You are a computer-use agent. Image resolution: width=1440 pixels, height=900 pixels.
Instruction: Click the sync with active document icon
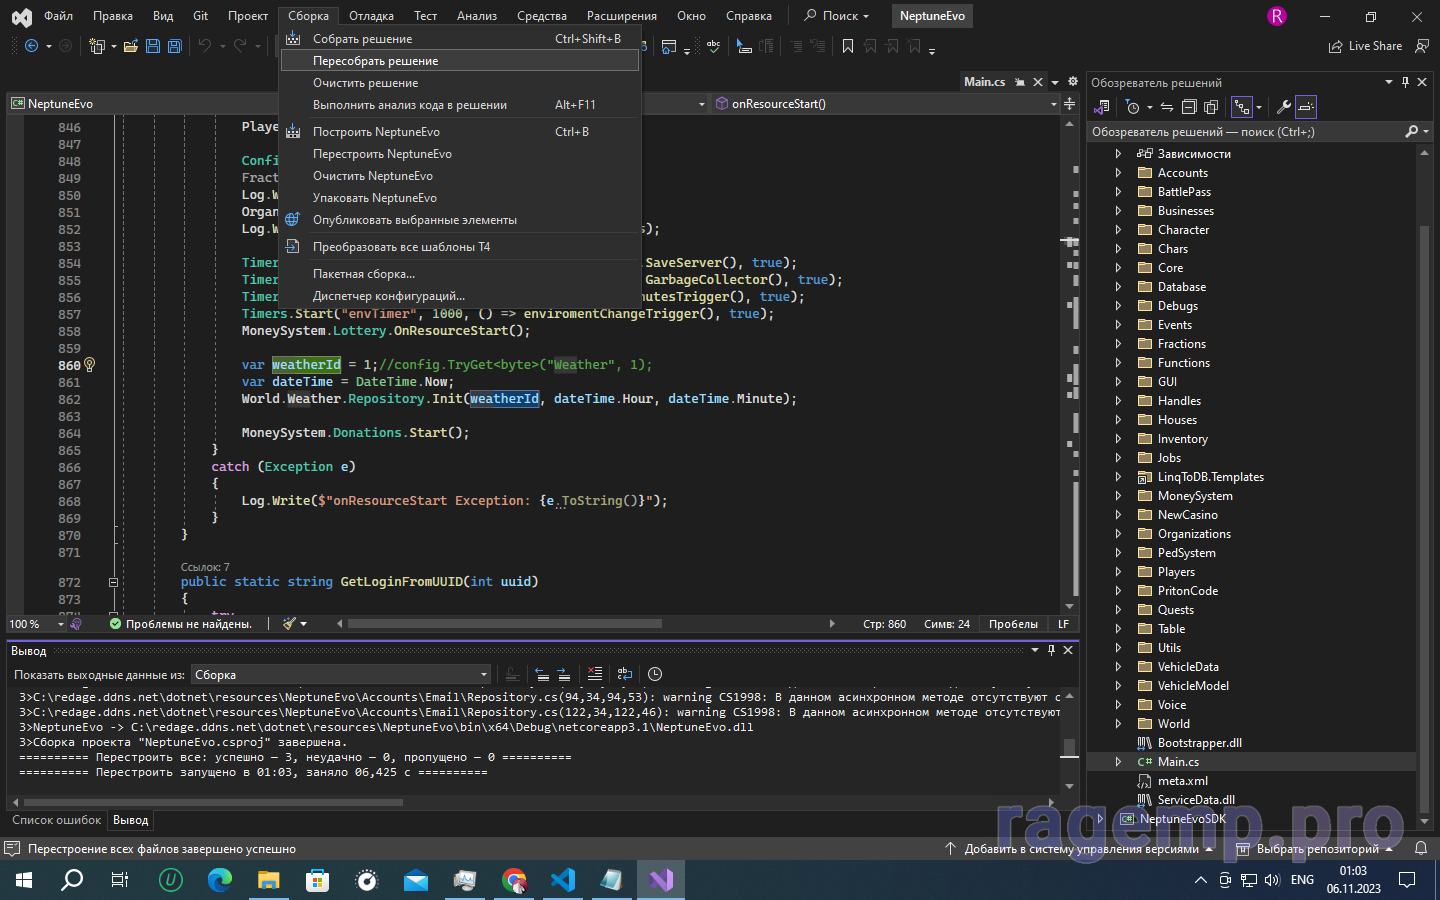click(x=1167, y=107)
